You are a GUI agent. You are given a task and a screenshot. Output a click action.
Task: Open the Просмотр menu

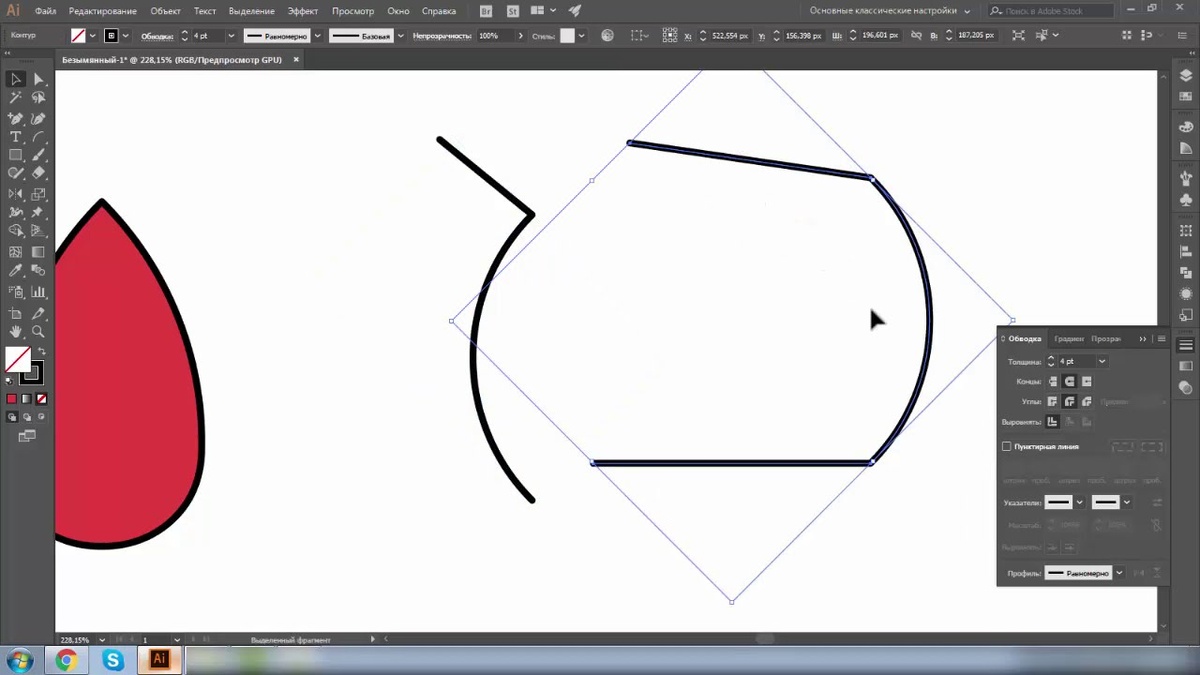(x=352, y=11)
